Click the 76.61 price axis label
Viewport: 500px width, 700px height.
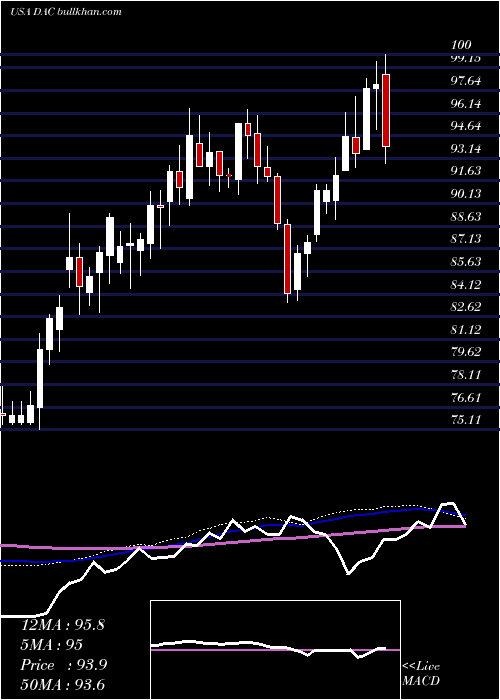tap(466, 397)
